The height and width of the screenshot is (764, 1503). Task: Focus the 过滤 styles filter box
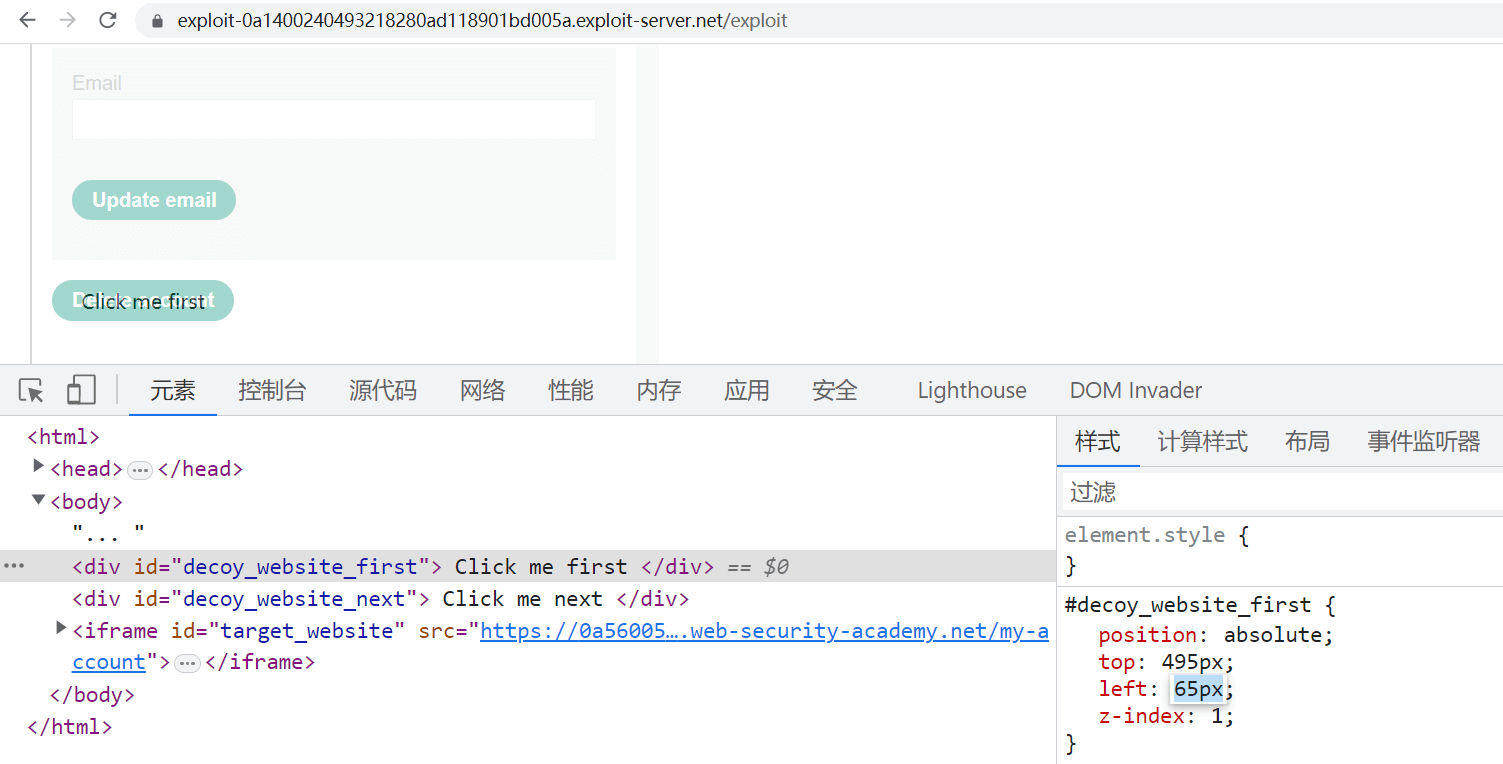tap(1280, 492)
